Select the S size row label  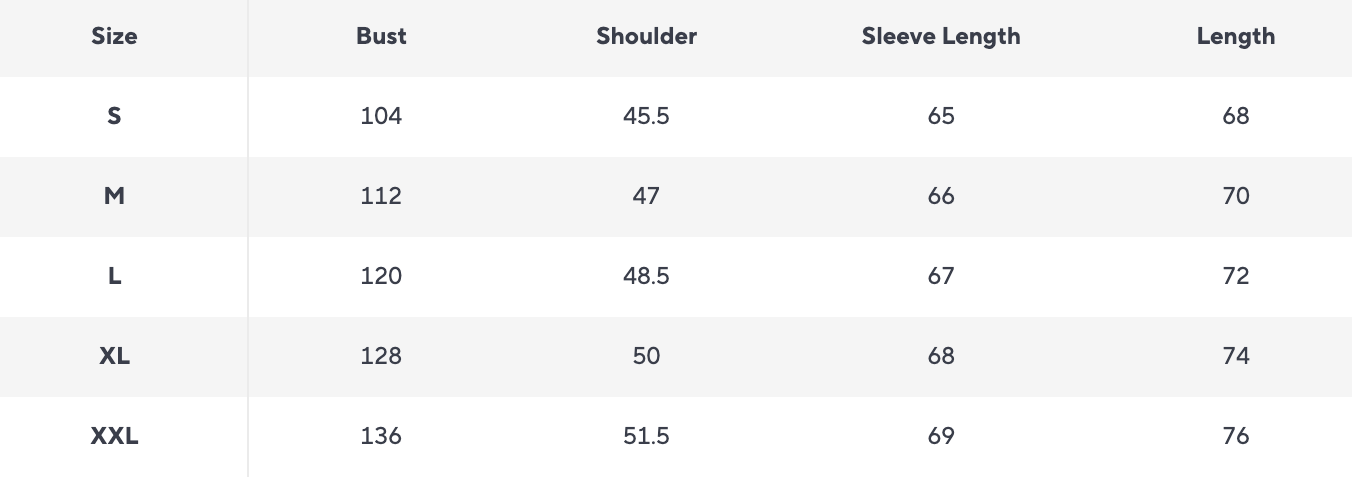(114, 116)
